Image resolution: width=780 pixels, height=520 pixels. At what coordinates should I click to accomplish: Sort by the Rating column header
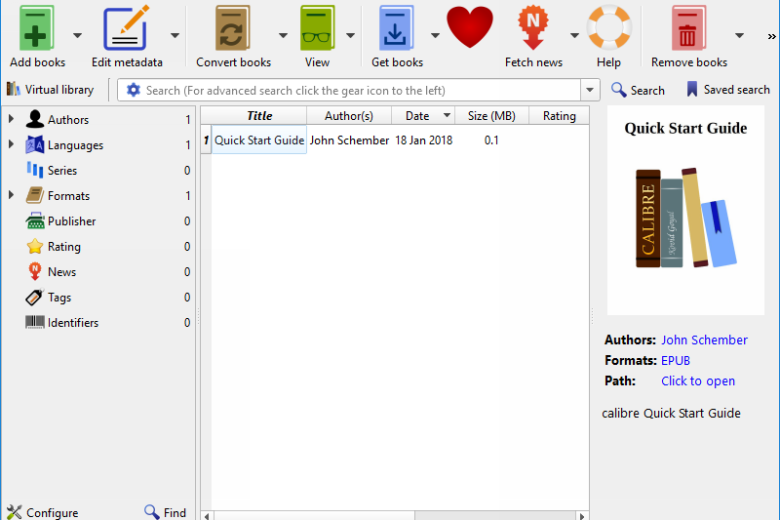559,115
